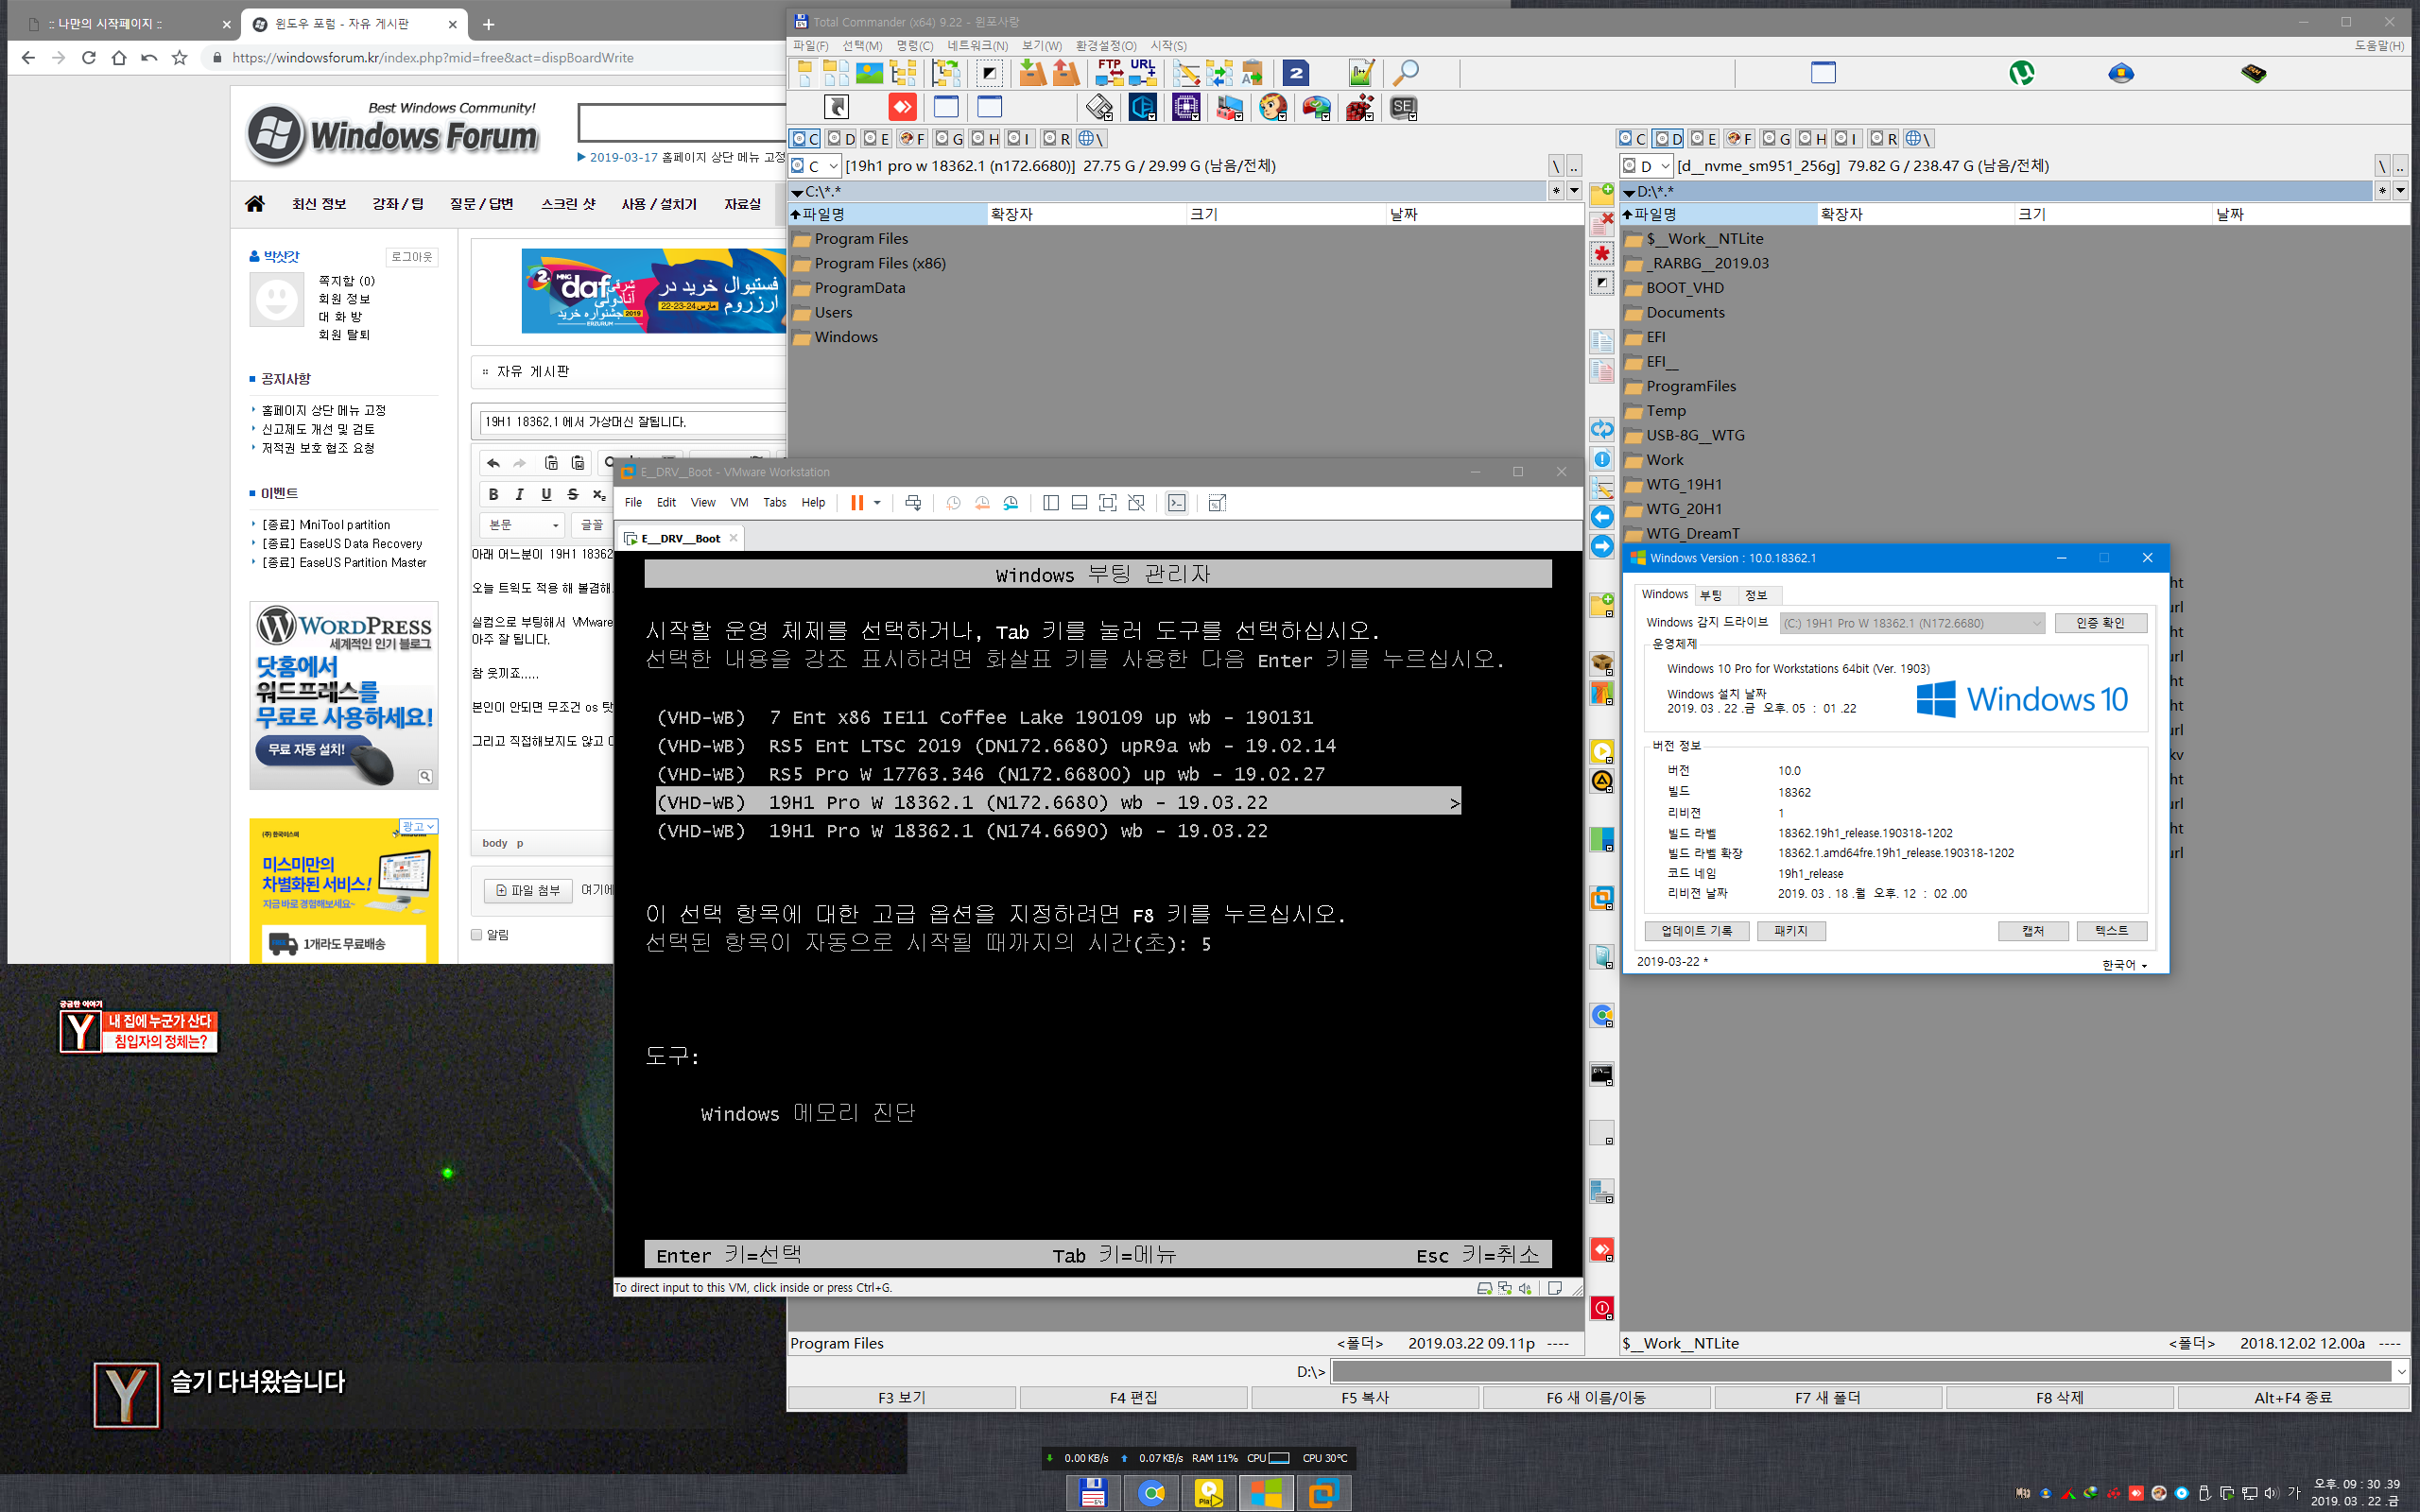Click the VMware unity mode icon
Screen dimensions: 2420x1512
coord(1137,503)
